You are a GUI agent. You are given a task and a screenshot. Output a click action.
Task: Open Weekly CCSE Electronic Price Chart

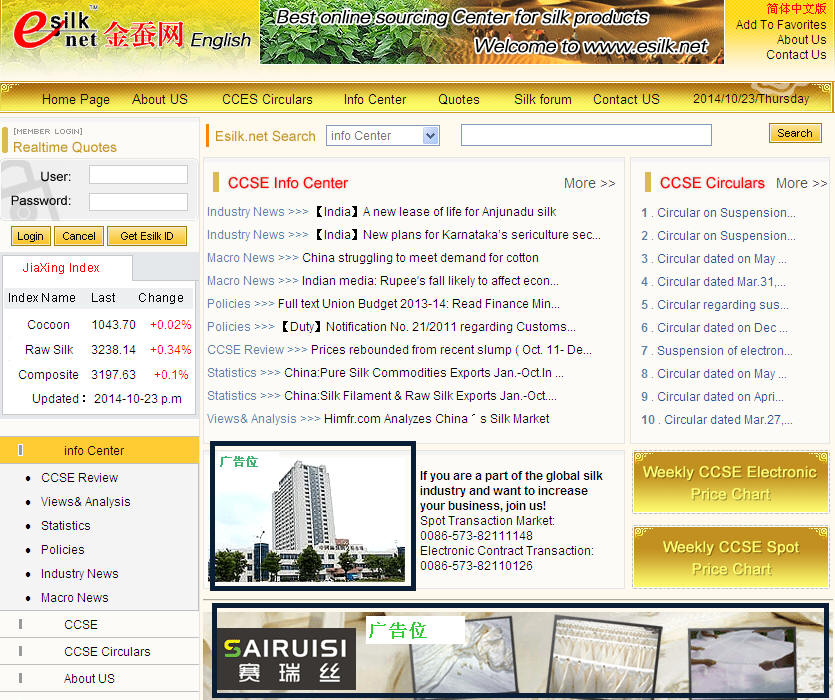point(729,483)
